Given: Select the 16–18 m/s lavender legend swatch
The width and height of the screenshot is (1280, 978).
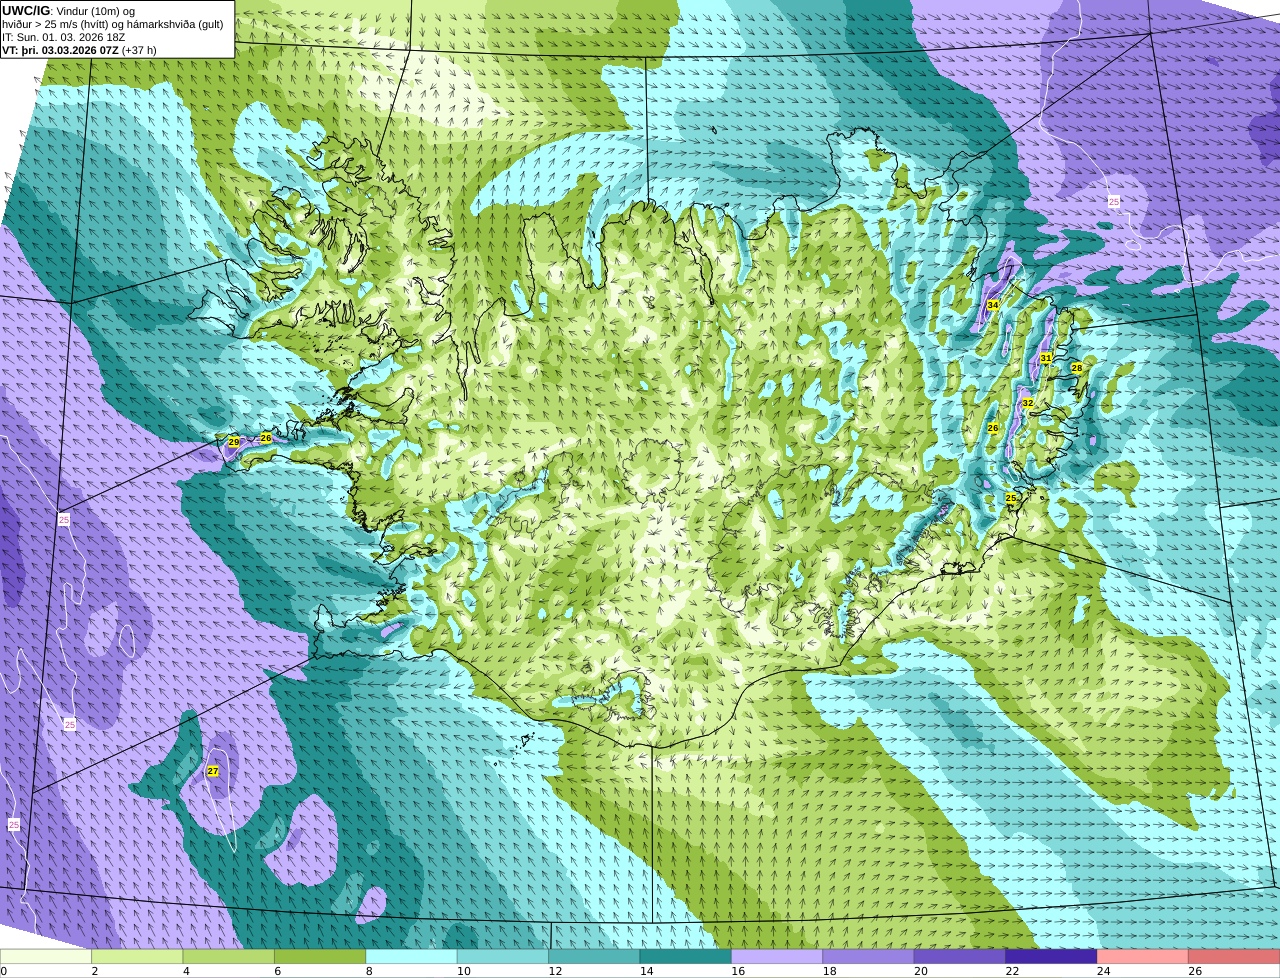Looking at the screenshot, I should (x=777, y=957).
